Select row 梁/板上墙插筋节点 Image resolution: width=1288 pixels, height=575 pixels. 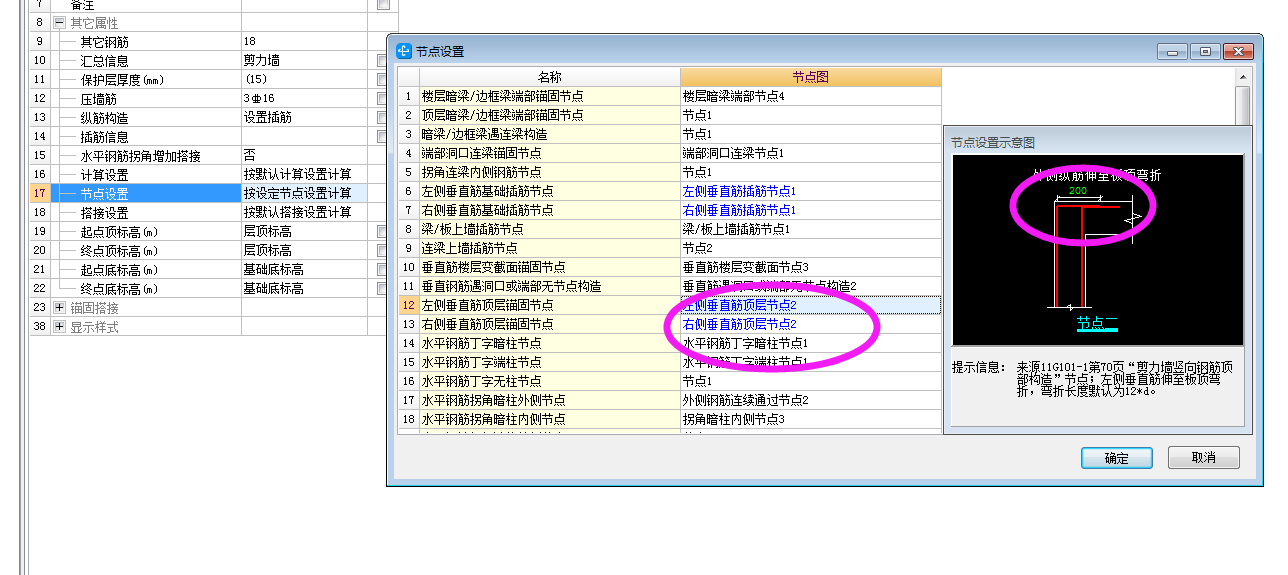(x=550, y=229)
